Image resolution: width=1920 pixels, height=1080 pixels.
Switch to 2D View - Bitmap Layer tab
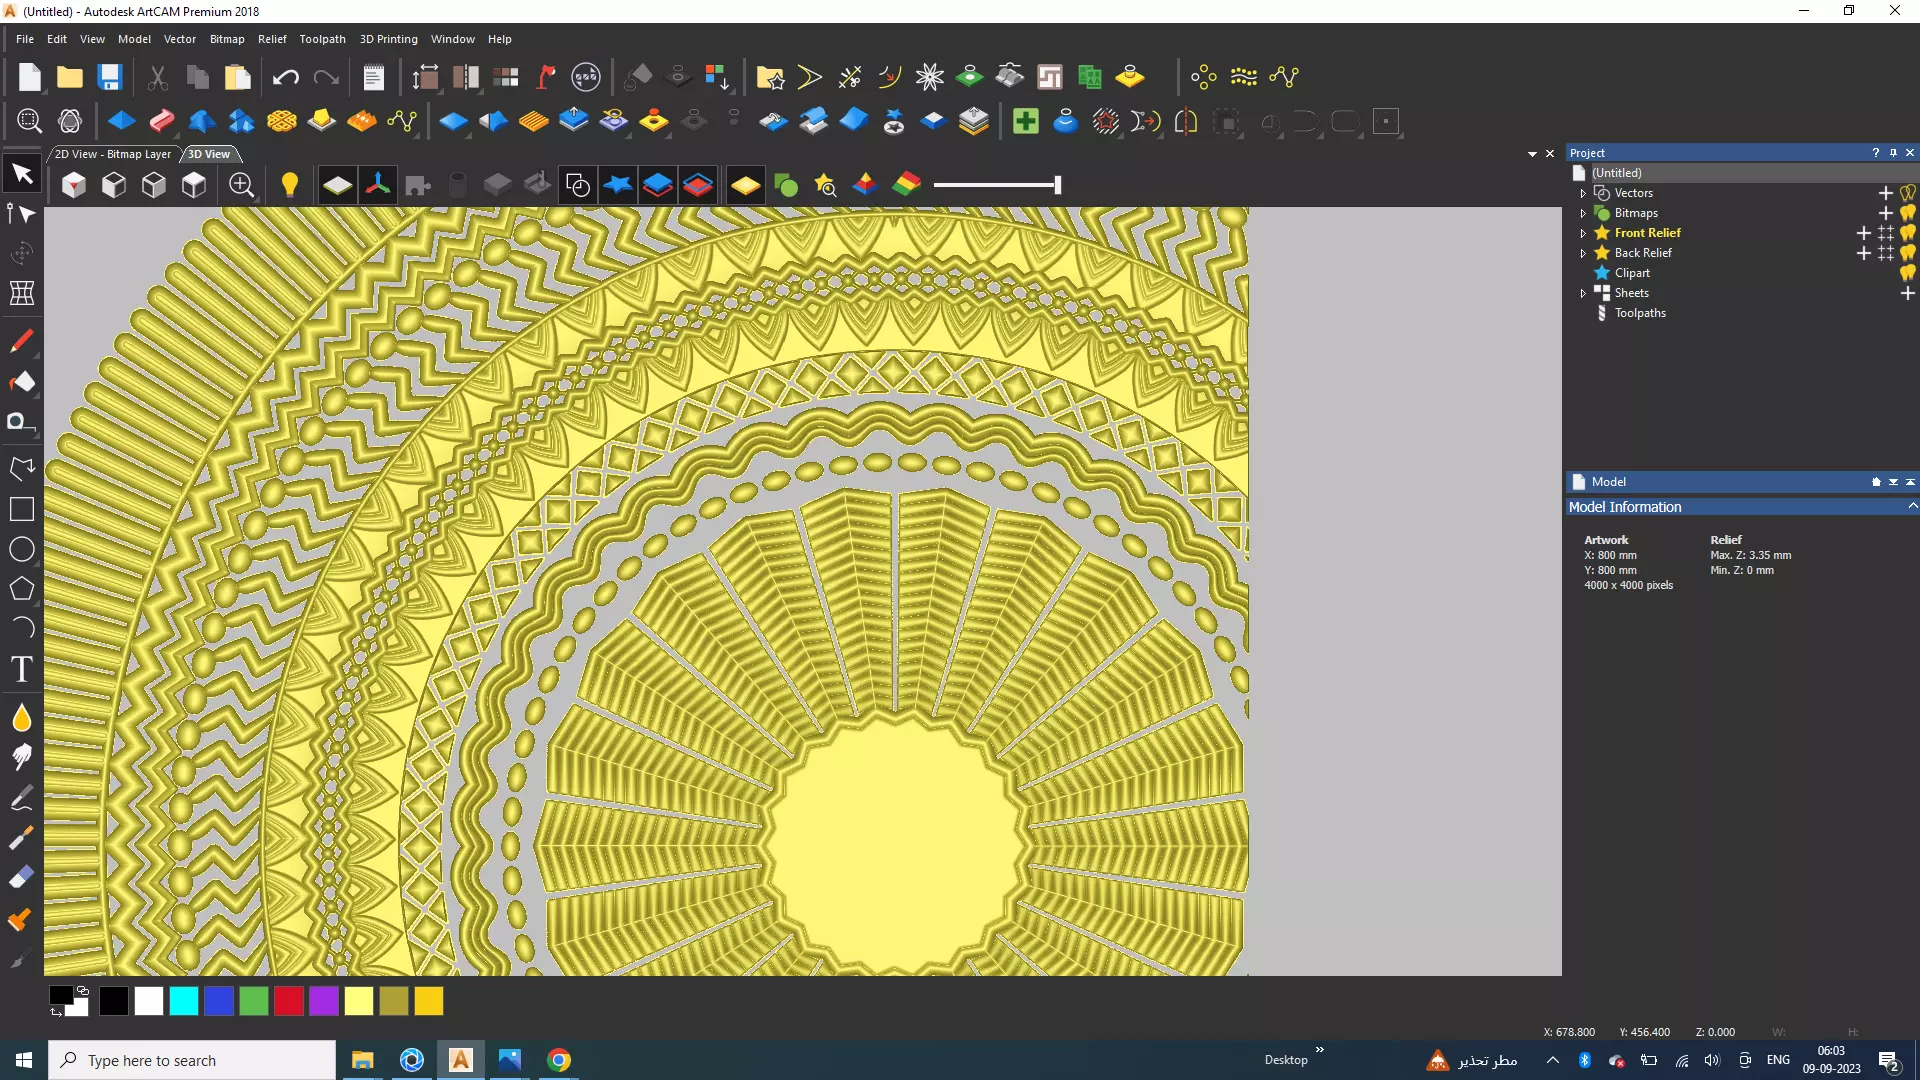point(112,154)
